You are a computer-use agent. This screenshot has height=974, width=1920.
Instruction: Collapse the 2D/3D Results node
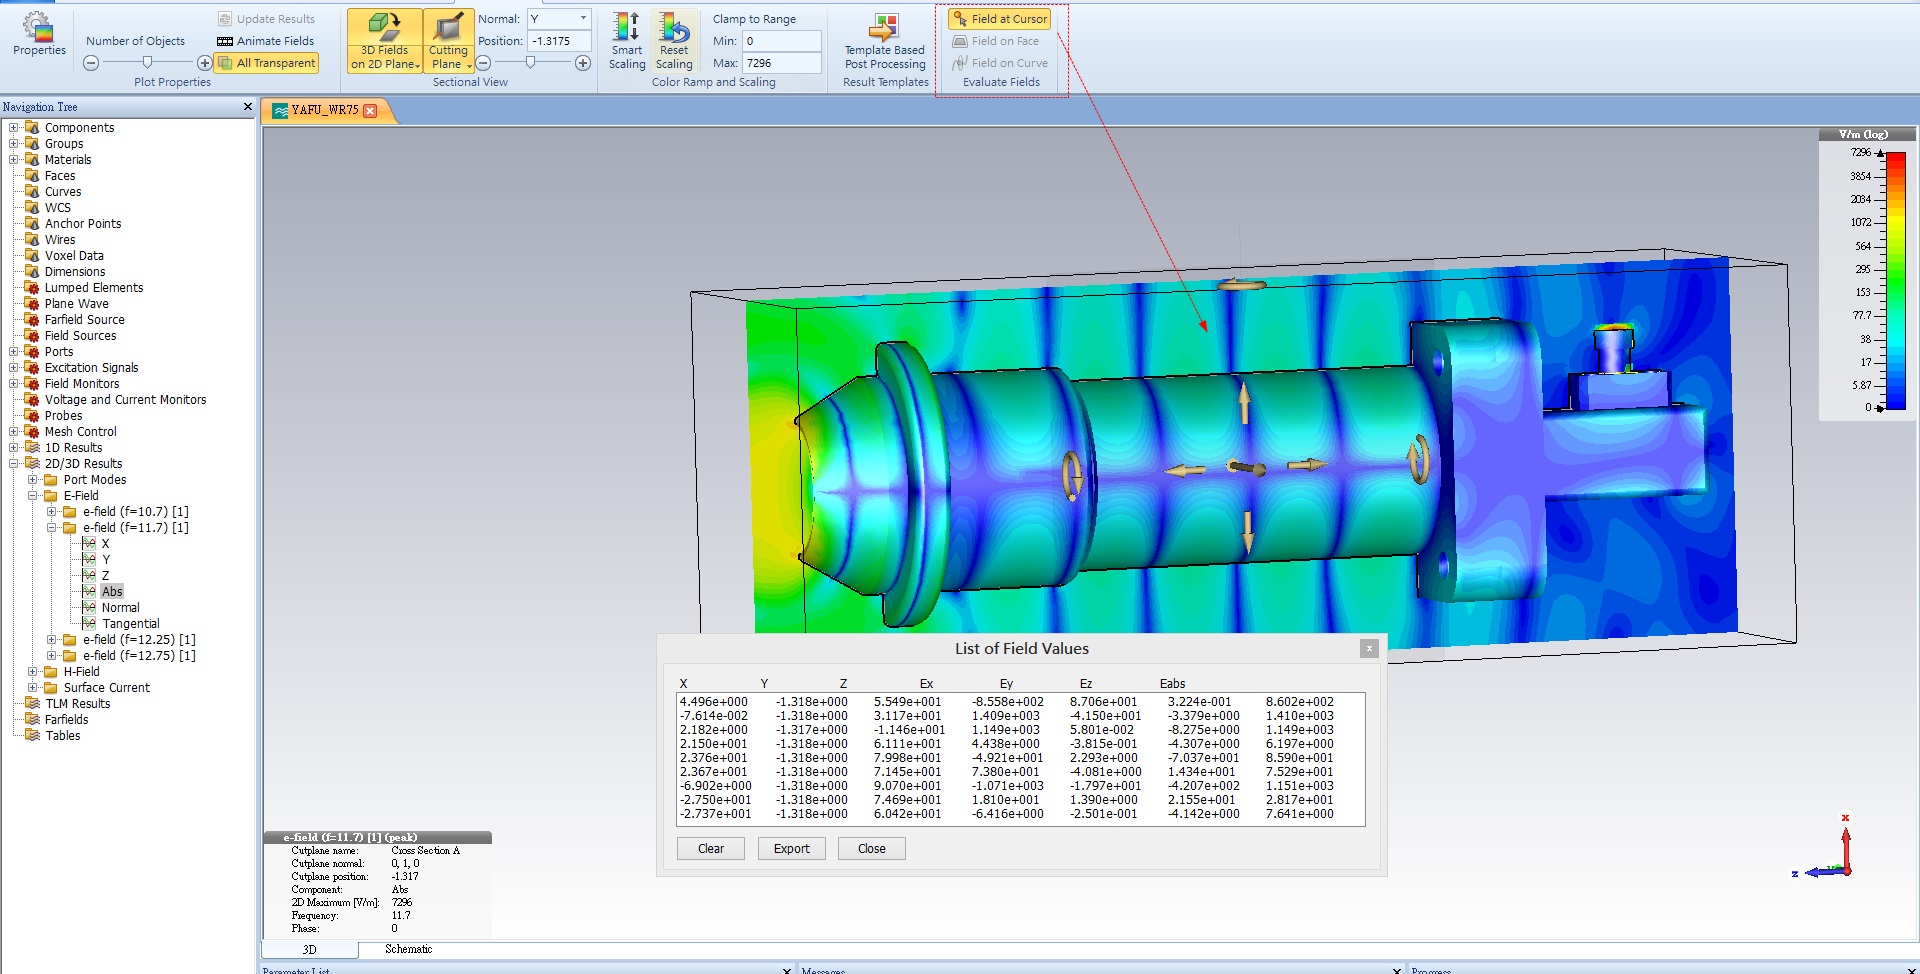[x=14, y=464]
